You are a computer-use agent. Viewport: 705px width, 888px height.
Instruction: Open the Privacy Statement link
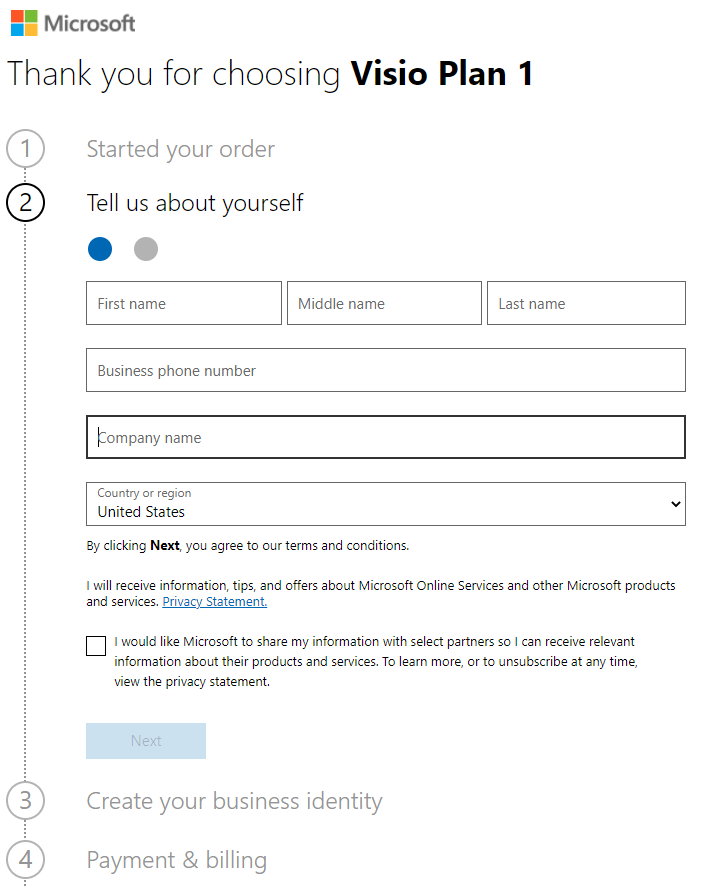coord(214,601)
